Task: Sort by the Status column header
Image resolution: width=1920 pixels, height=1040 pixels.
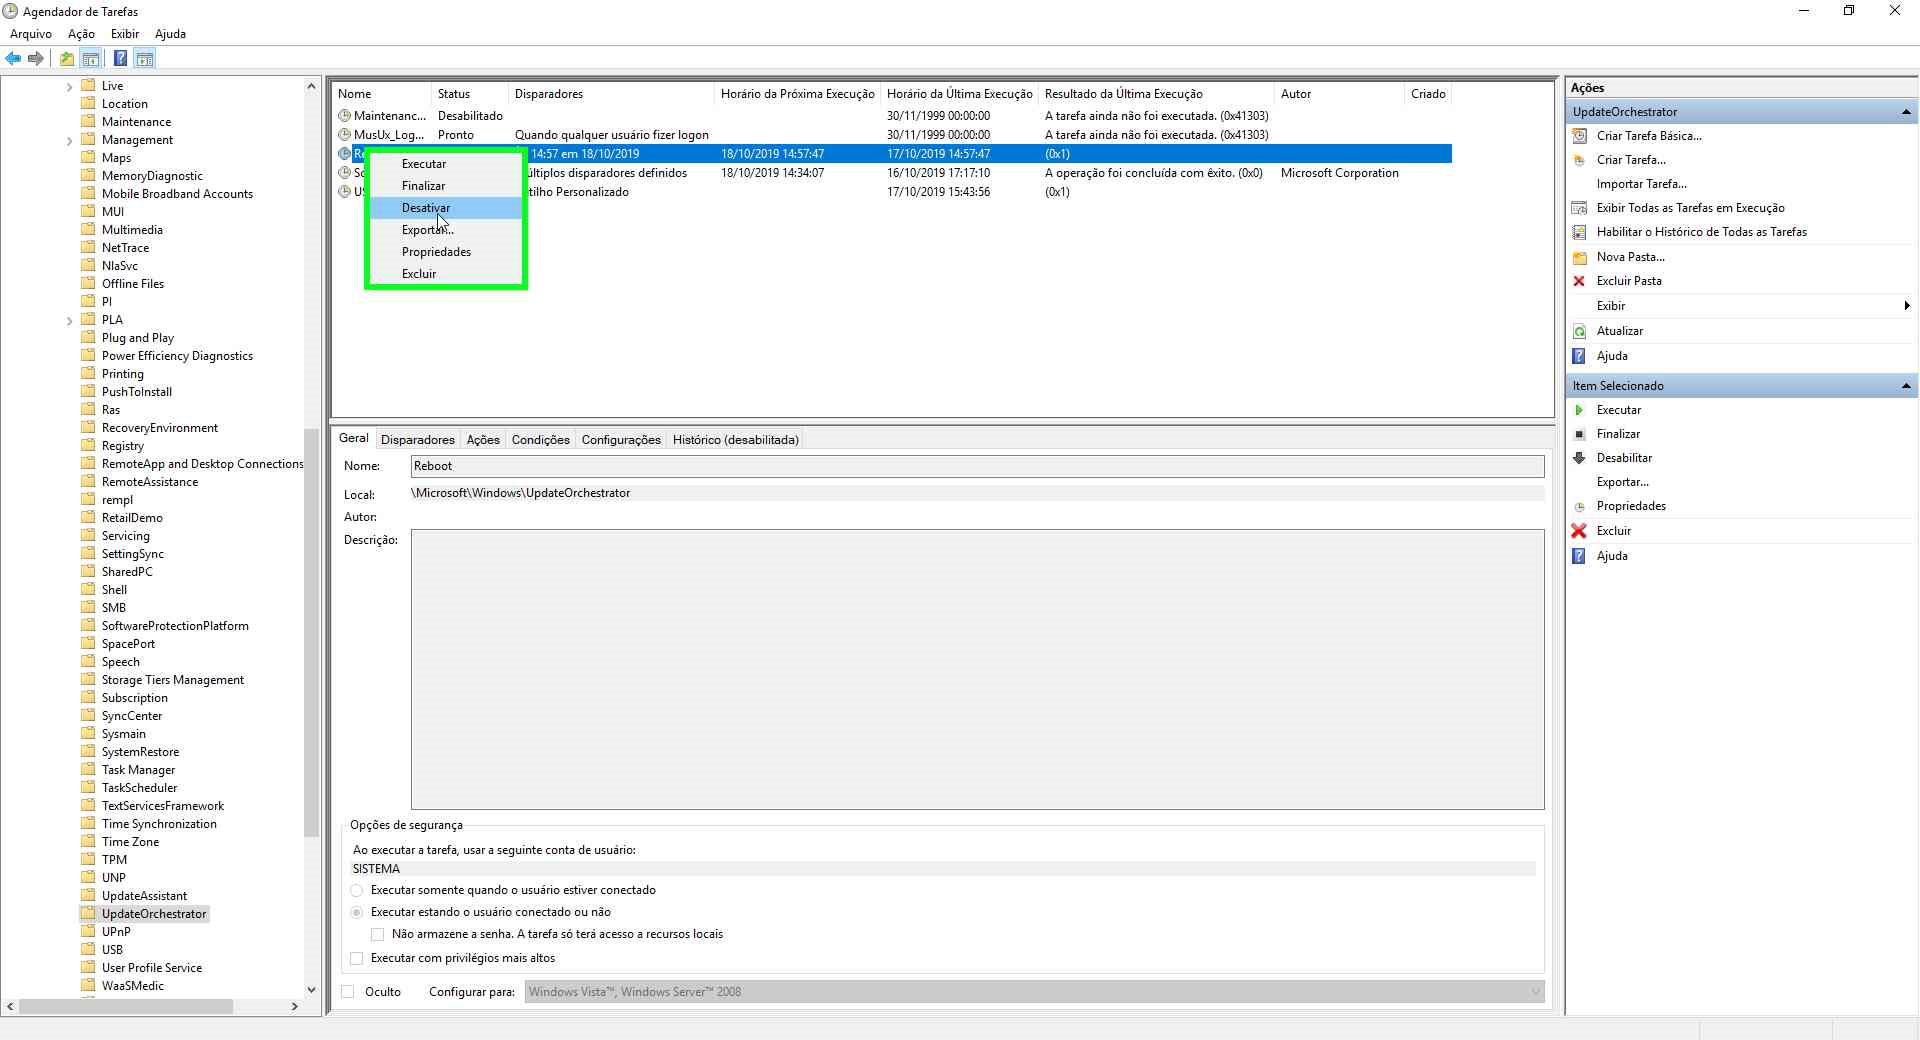Action: 469,94
